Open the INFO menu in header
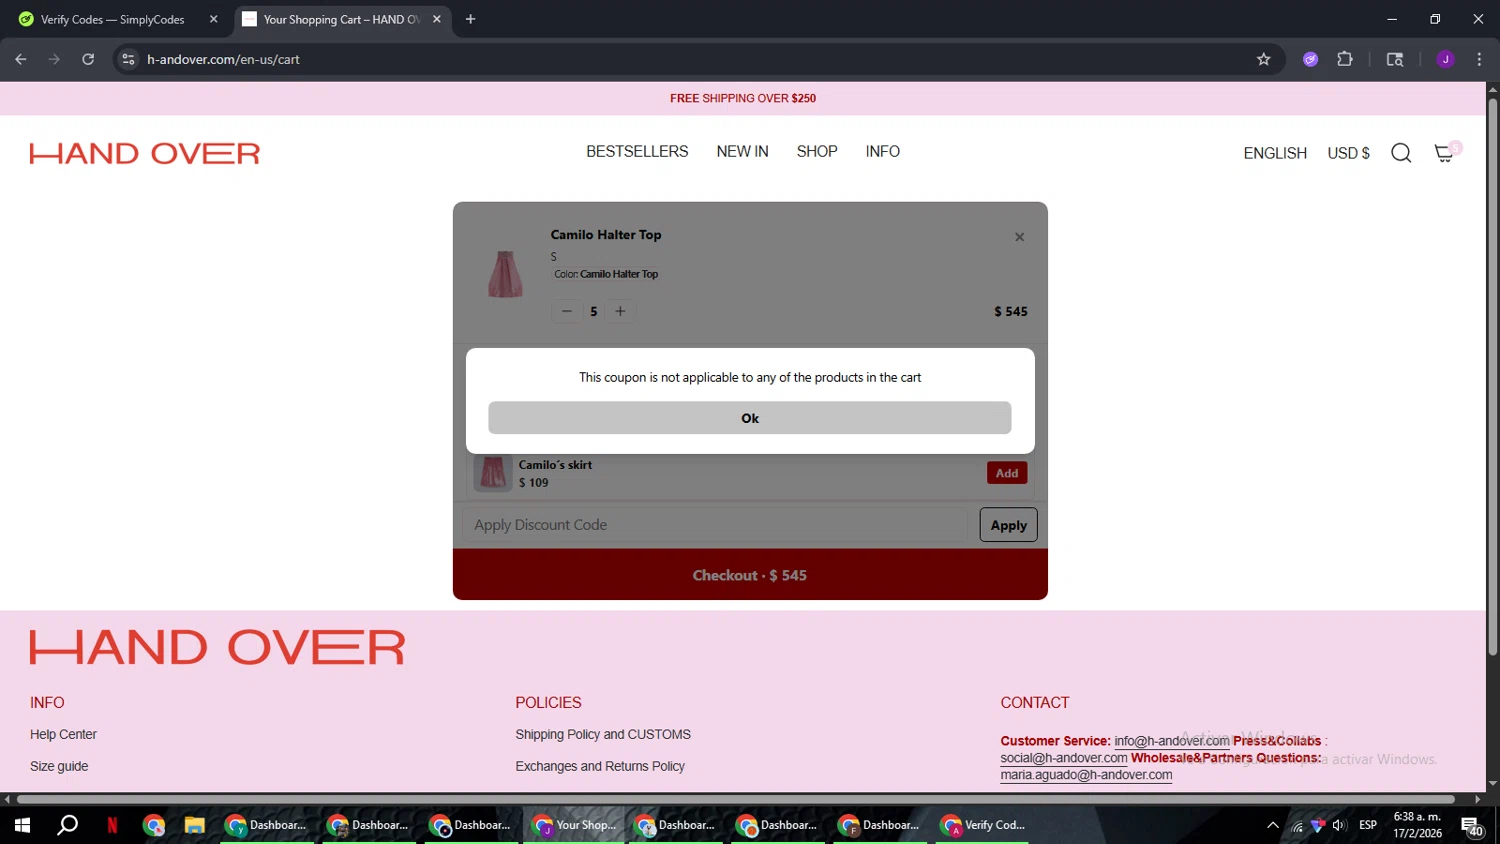The width and height of the screenshot is (1500, 844). [x=883, y=151]
